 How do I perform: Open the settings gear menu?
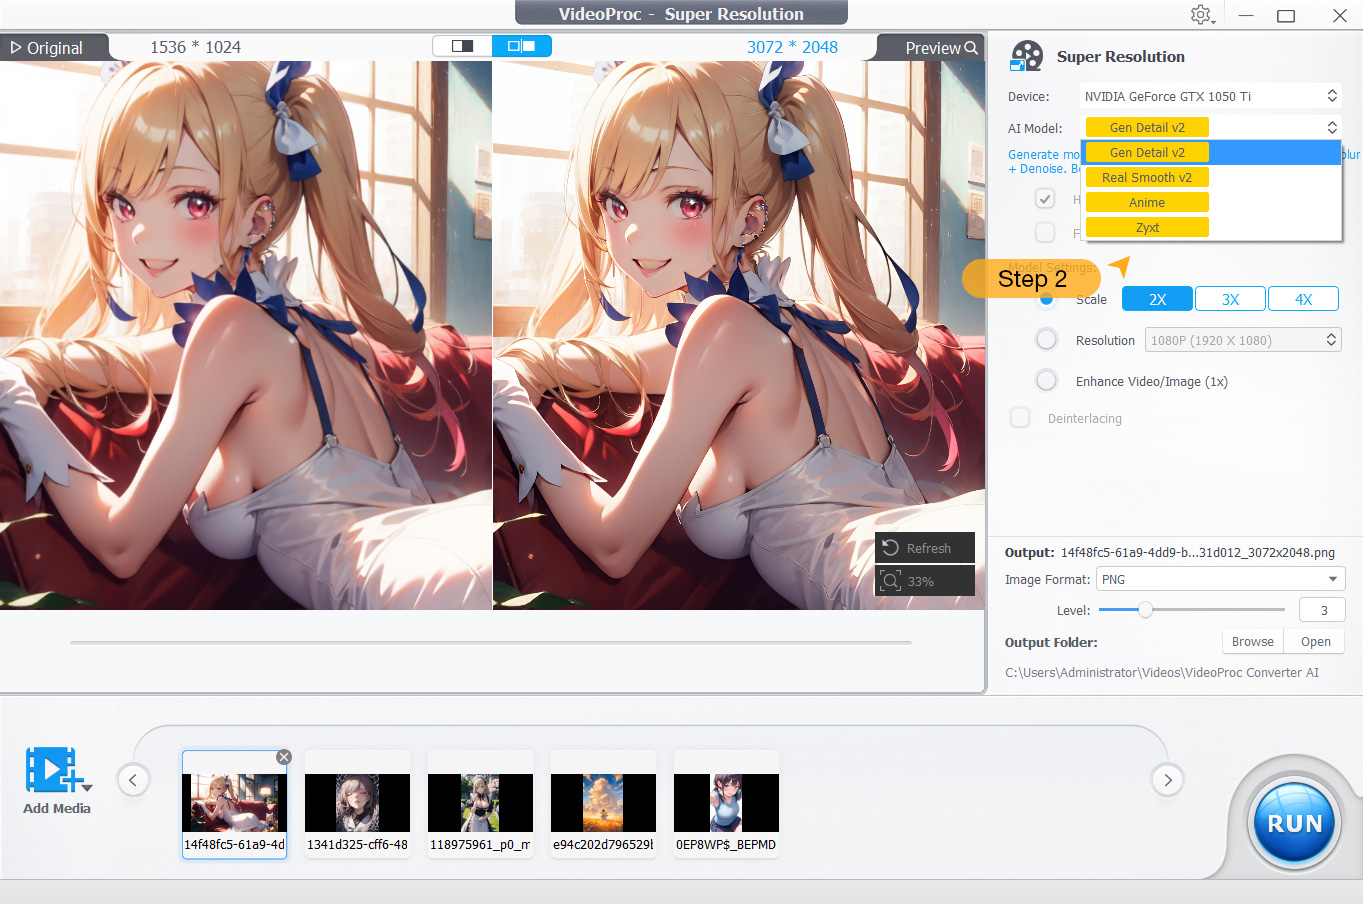1202,15
